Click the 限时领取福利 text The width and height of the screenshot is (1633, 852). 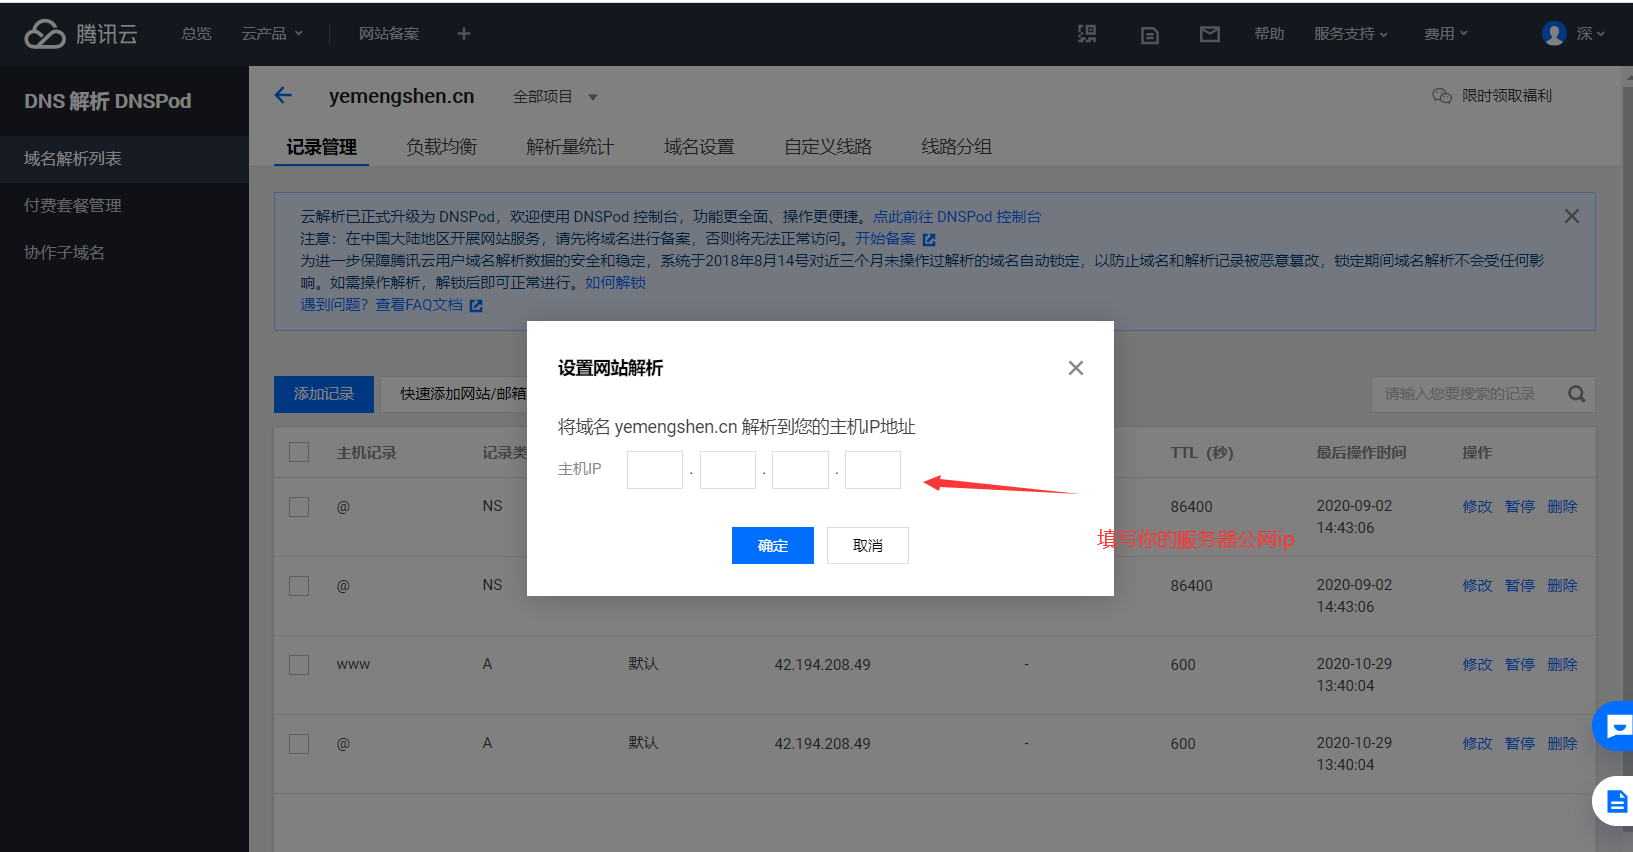[x=1507, y=96]
